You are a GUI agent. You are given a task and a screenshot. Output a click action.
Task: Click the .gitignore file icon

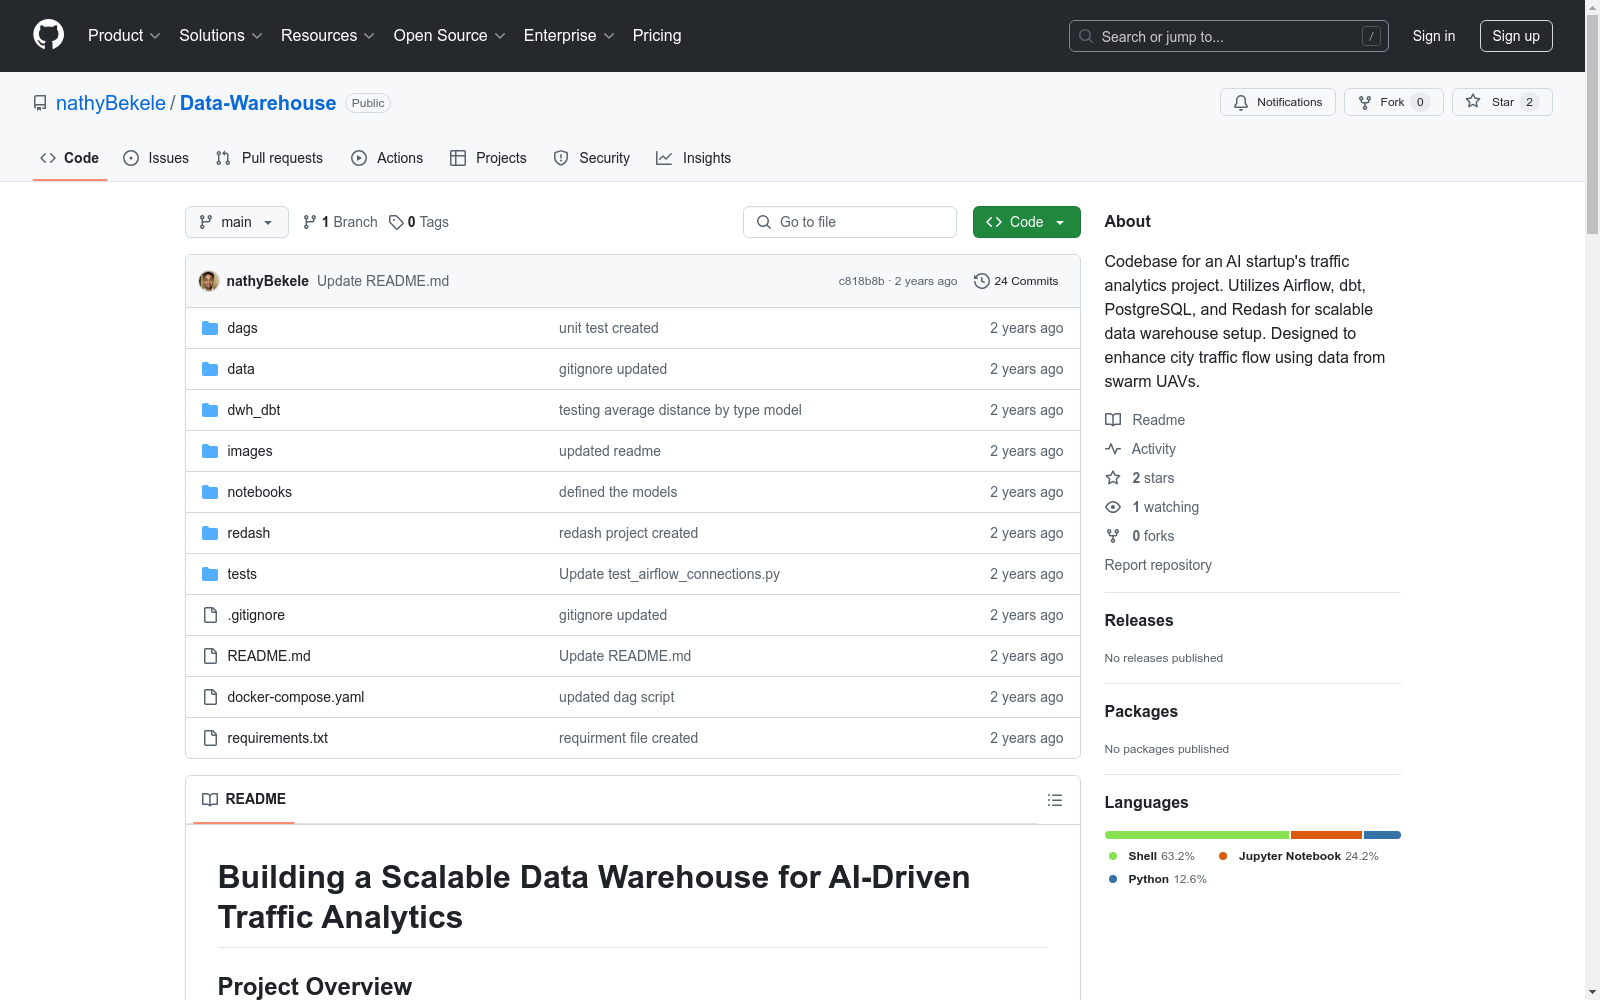210,615
